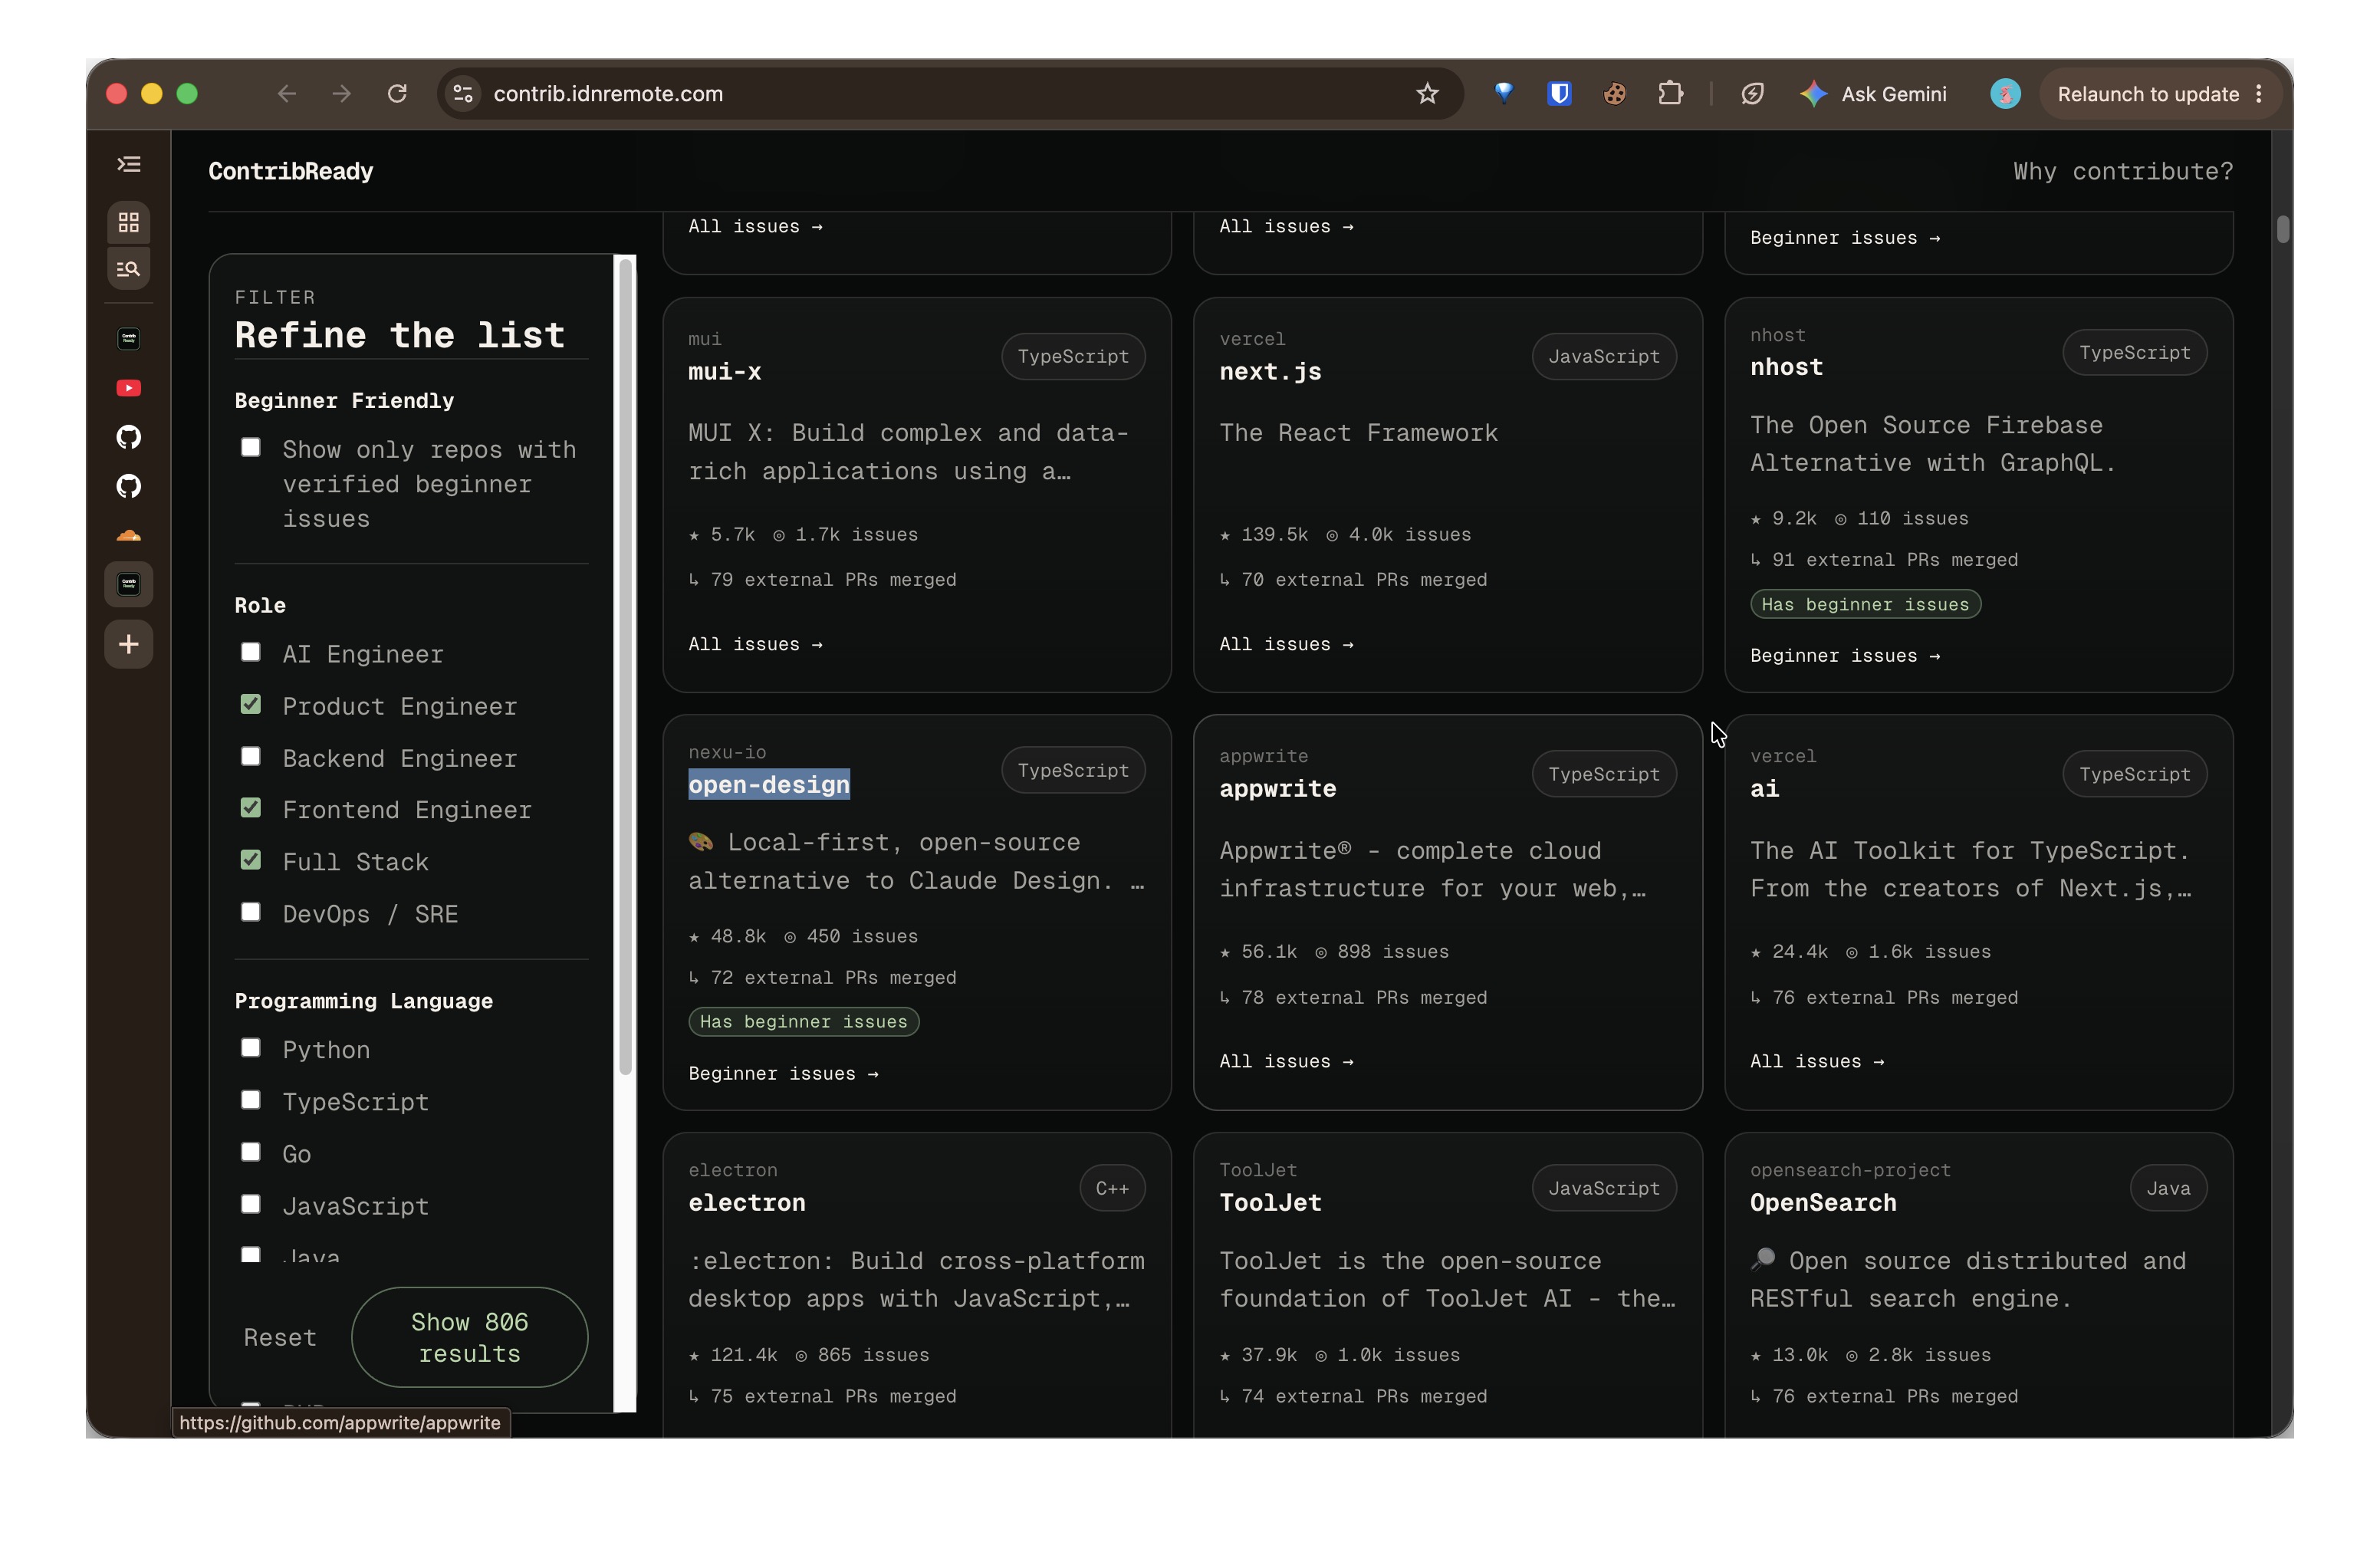Open the nhost repository title
Viewport: 2380px width, 1552px height.
[x=1786, y=367]
